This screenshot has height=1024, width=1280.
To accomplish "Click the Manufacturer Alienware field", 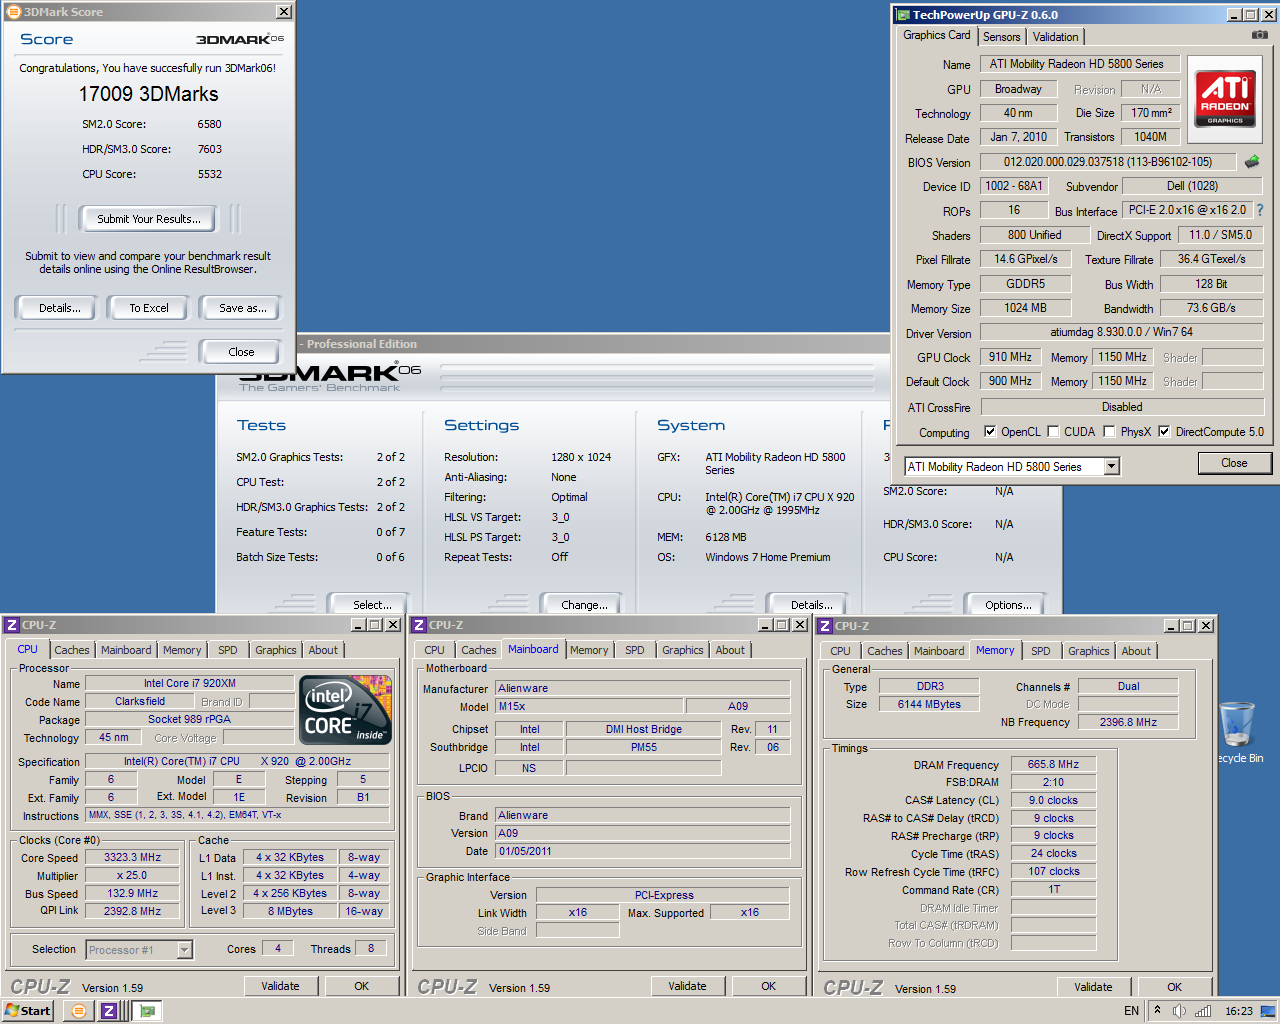I will [x=643, y=688].
